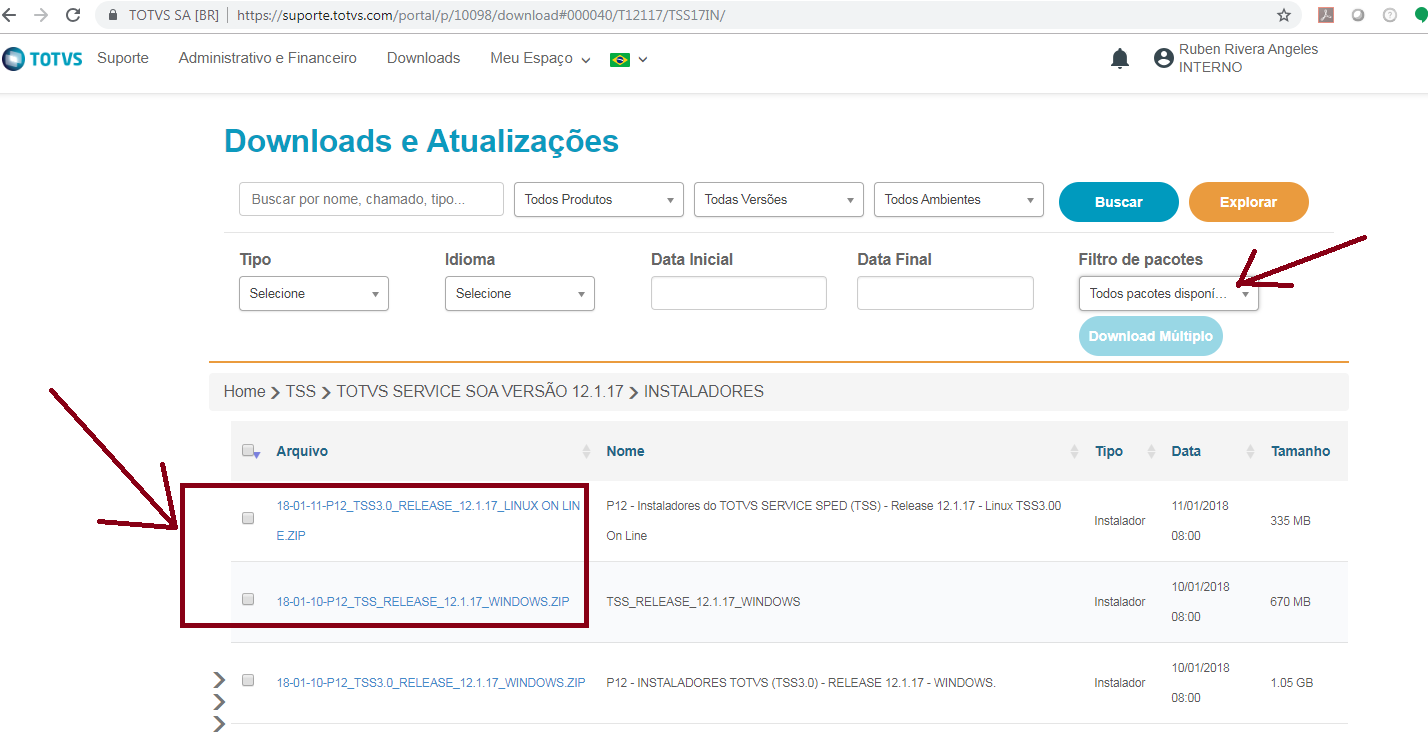Click the padlock icon in the address bar
The height and width of the screenshot is (738, 1428).
click(x=112, y=15)
